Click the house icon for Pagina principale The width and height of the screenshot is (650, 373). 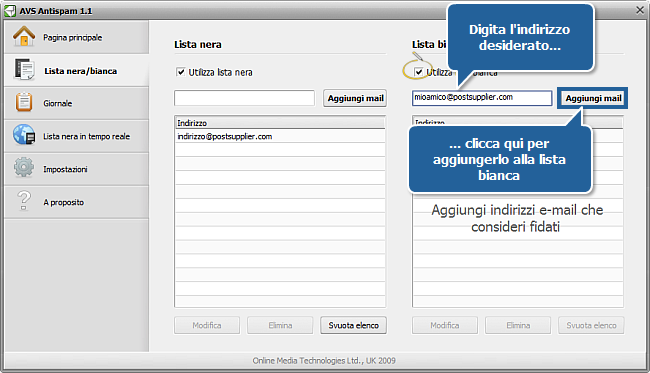pos(24,36)
